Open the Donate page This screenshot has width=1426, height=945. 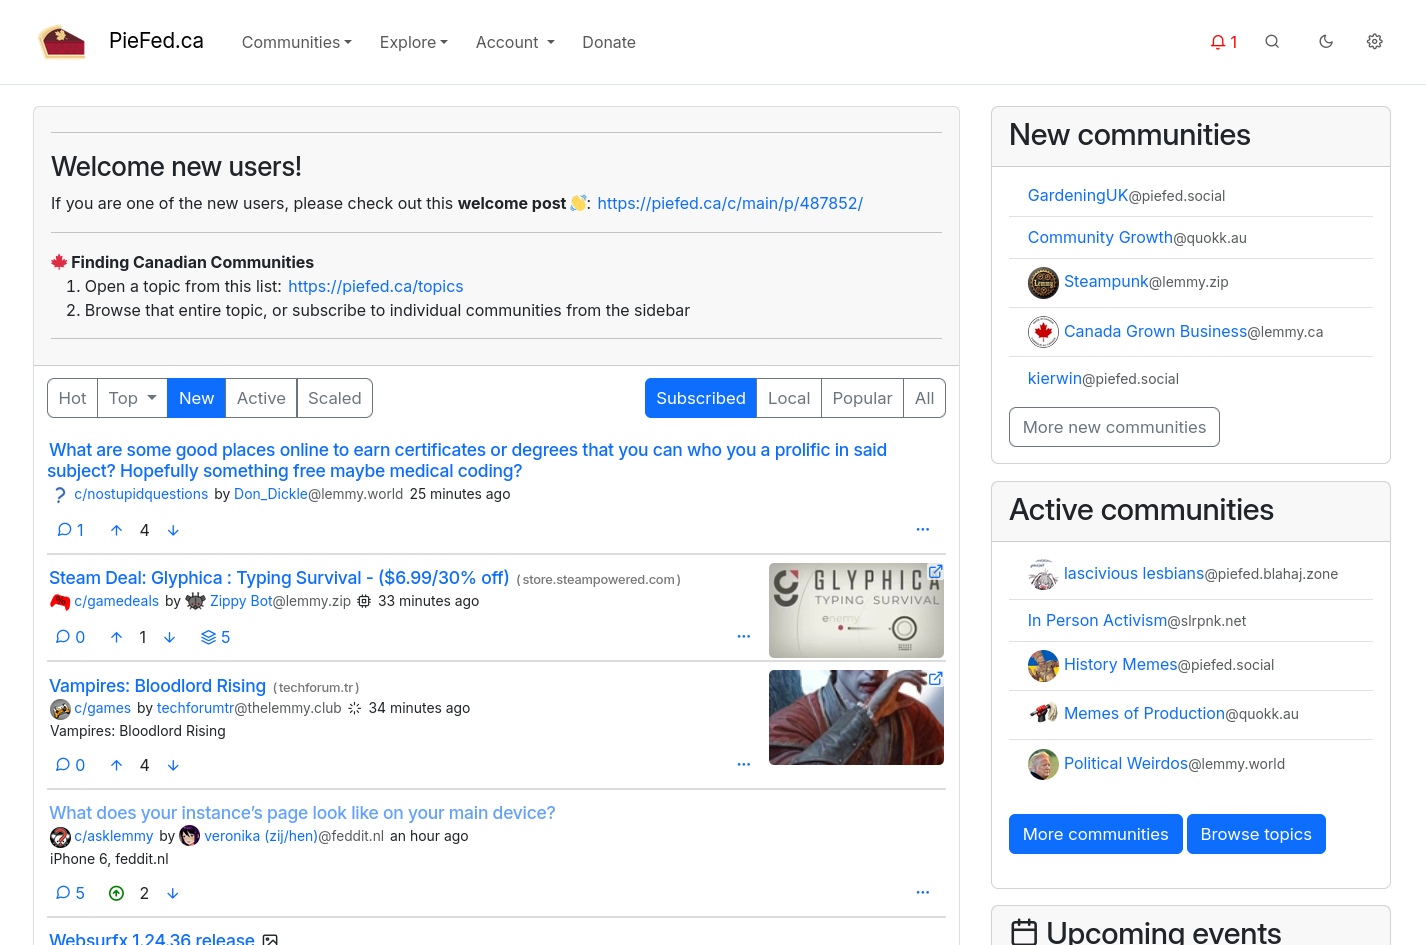(x=609, y=42)
